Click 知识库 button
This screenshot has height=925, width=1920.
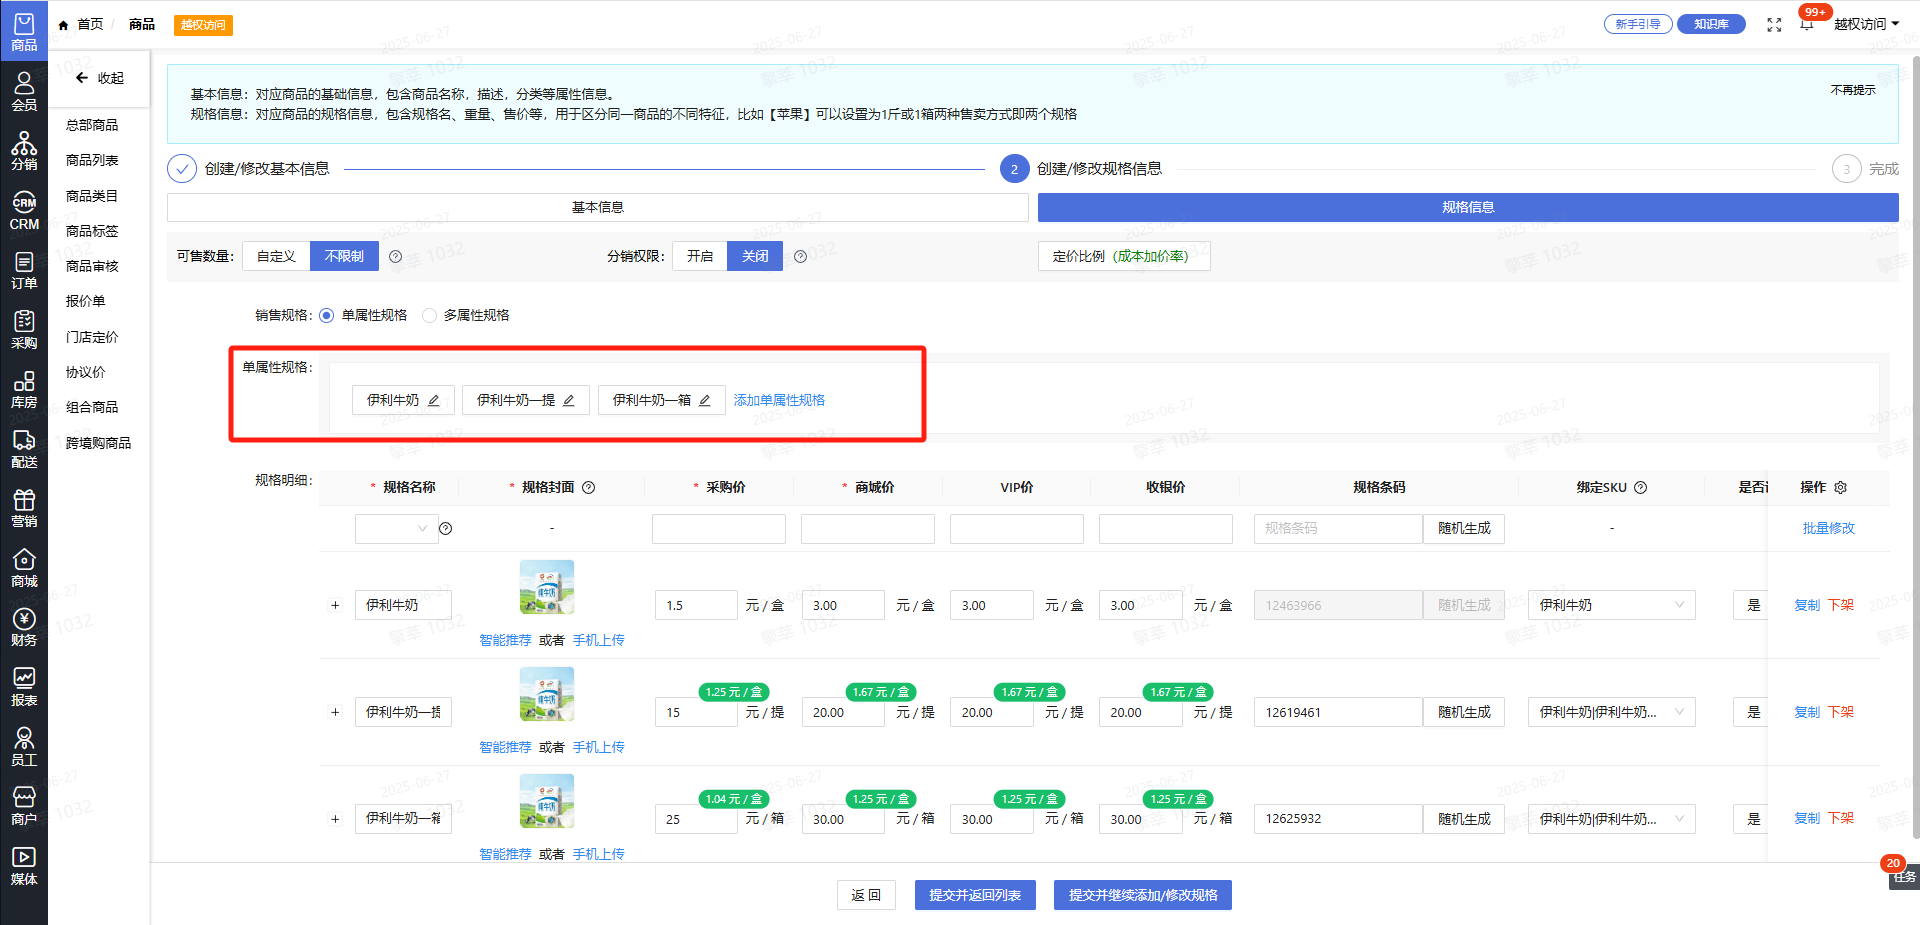point(1711,24)
